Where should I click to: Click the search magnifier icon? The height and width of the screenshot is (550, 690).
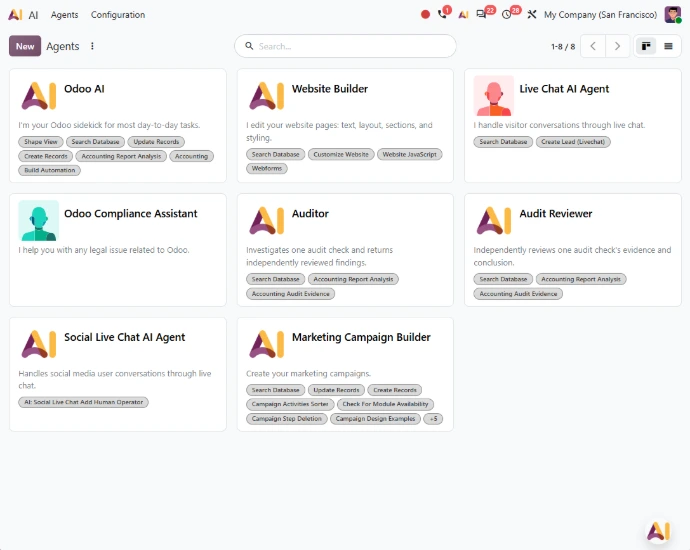(249, 46)
